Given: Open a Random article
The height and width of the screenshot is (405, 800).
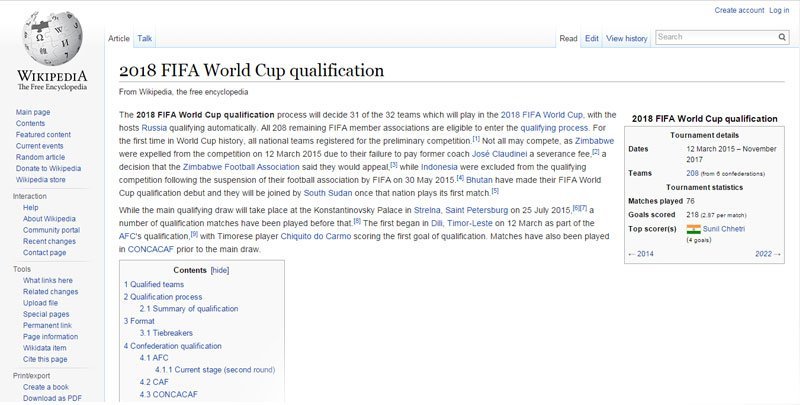Looking at the screenshot, I should [x=40, y=157].
